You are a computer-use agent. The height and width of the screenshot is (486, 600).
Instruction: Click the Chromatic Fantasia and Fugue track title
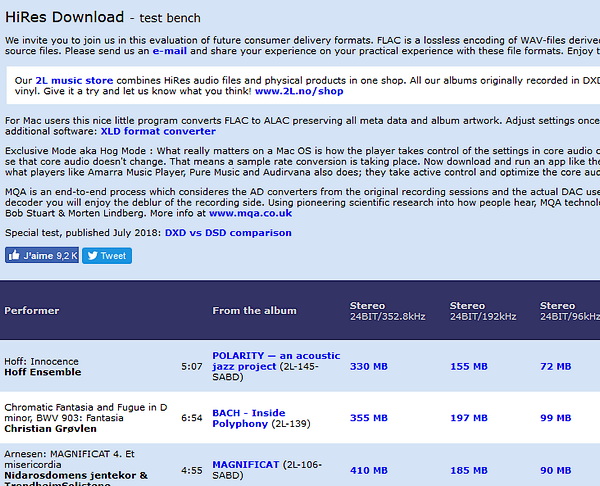(86, 413)
